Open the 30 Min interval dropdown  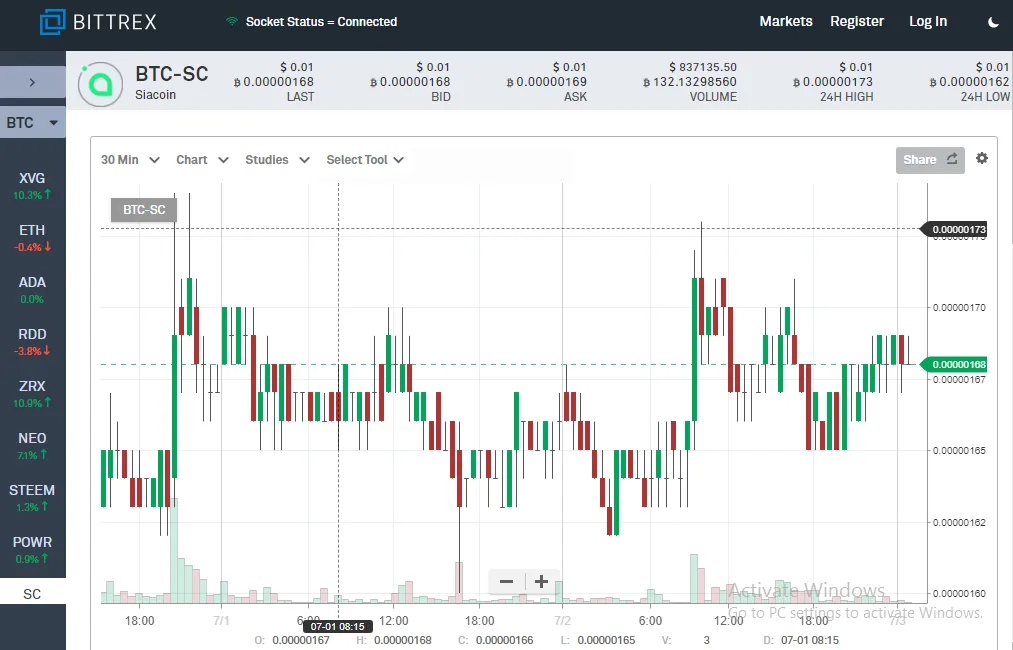tap(130, 160)
